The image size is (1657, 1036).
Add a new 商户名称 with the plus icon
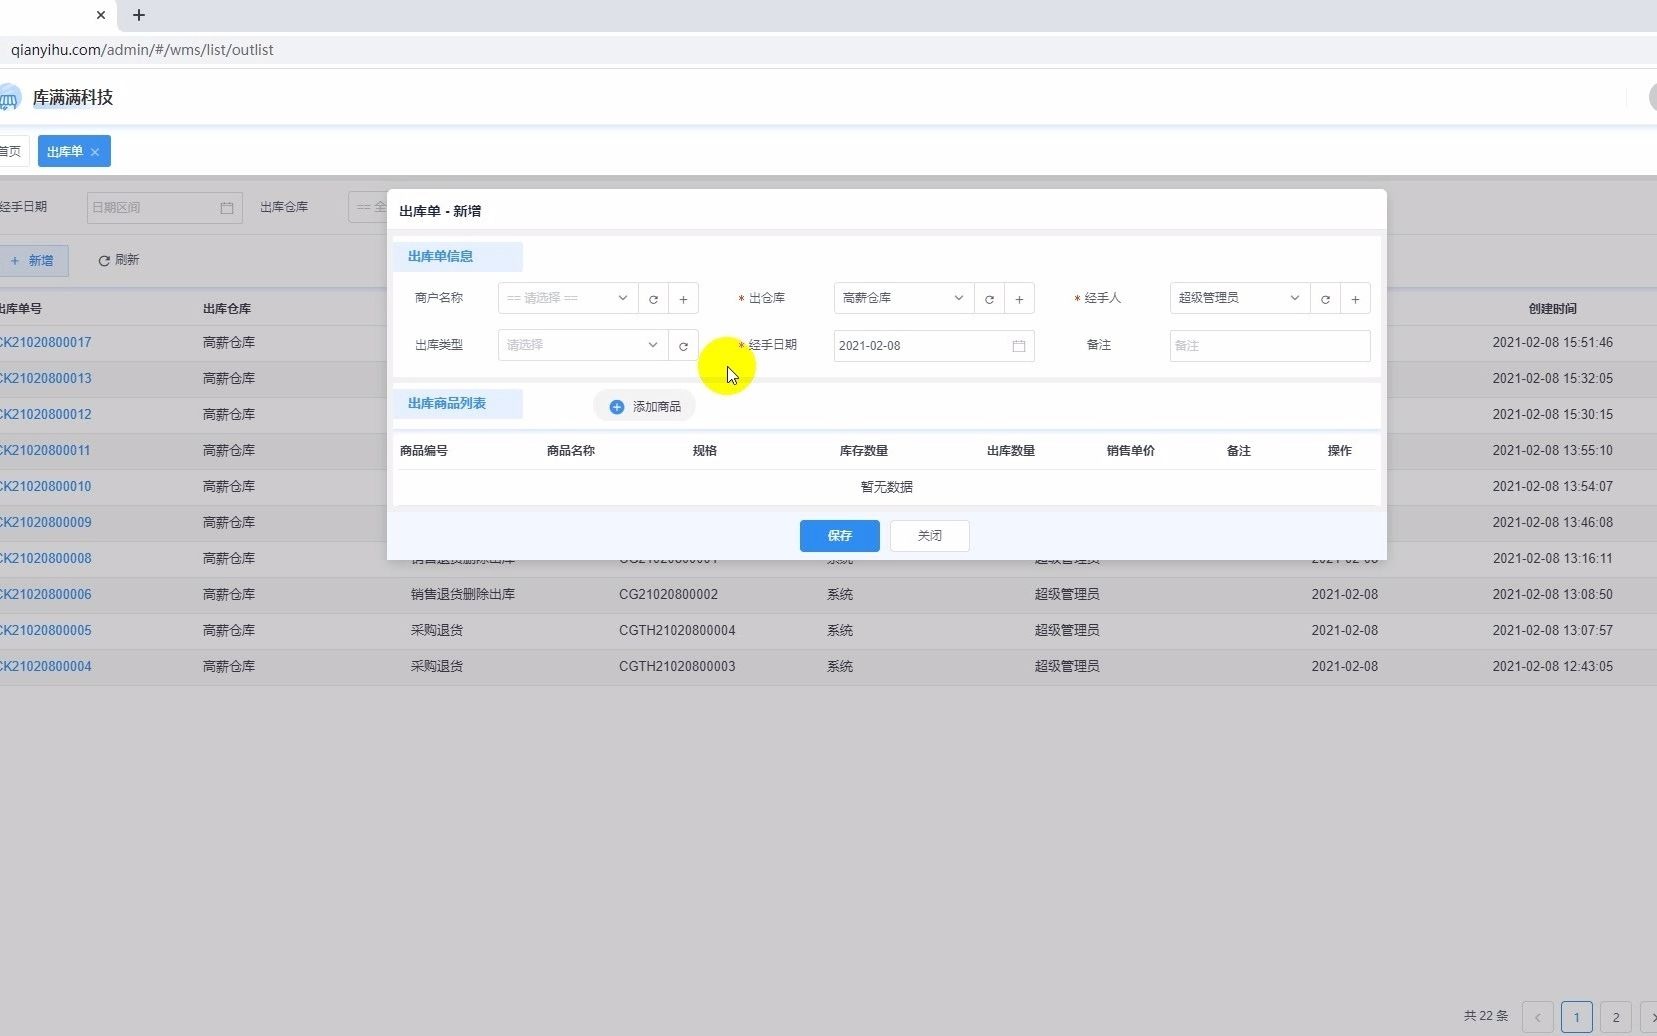683,298
